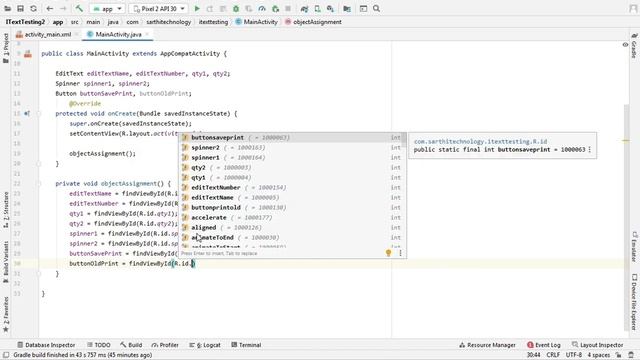Select editTextNumber in the completion list
This screenshot has width=640, height=360.
[x=291, y=188]
